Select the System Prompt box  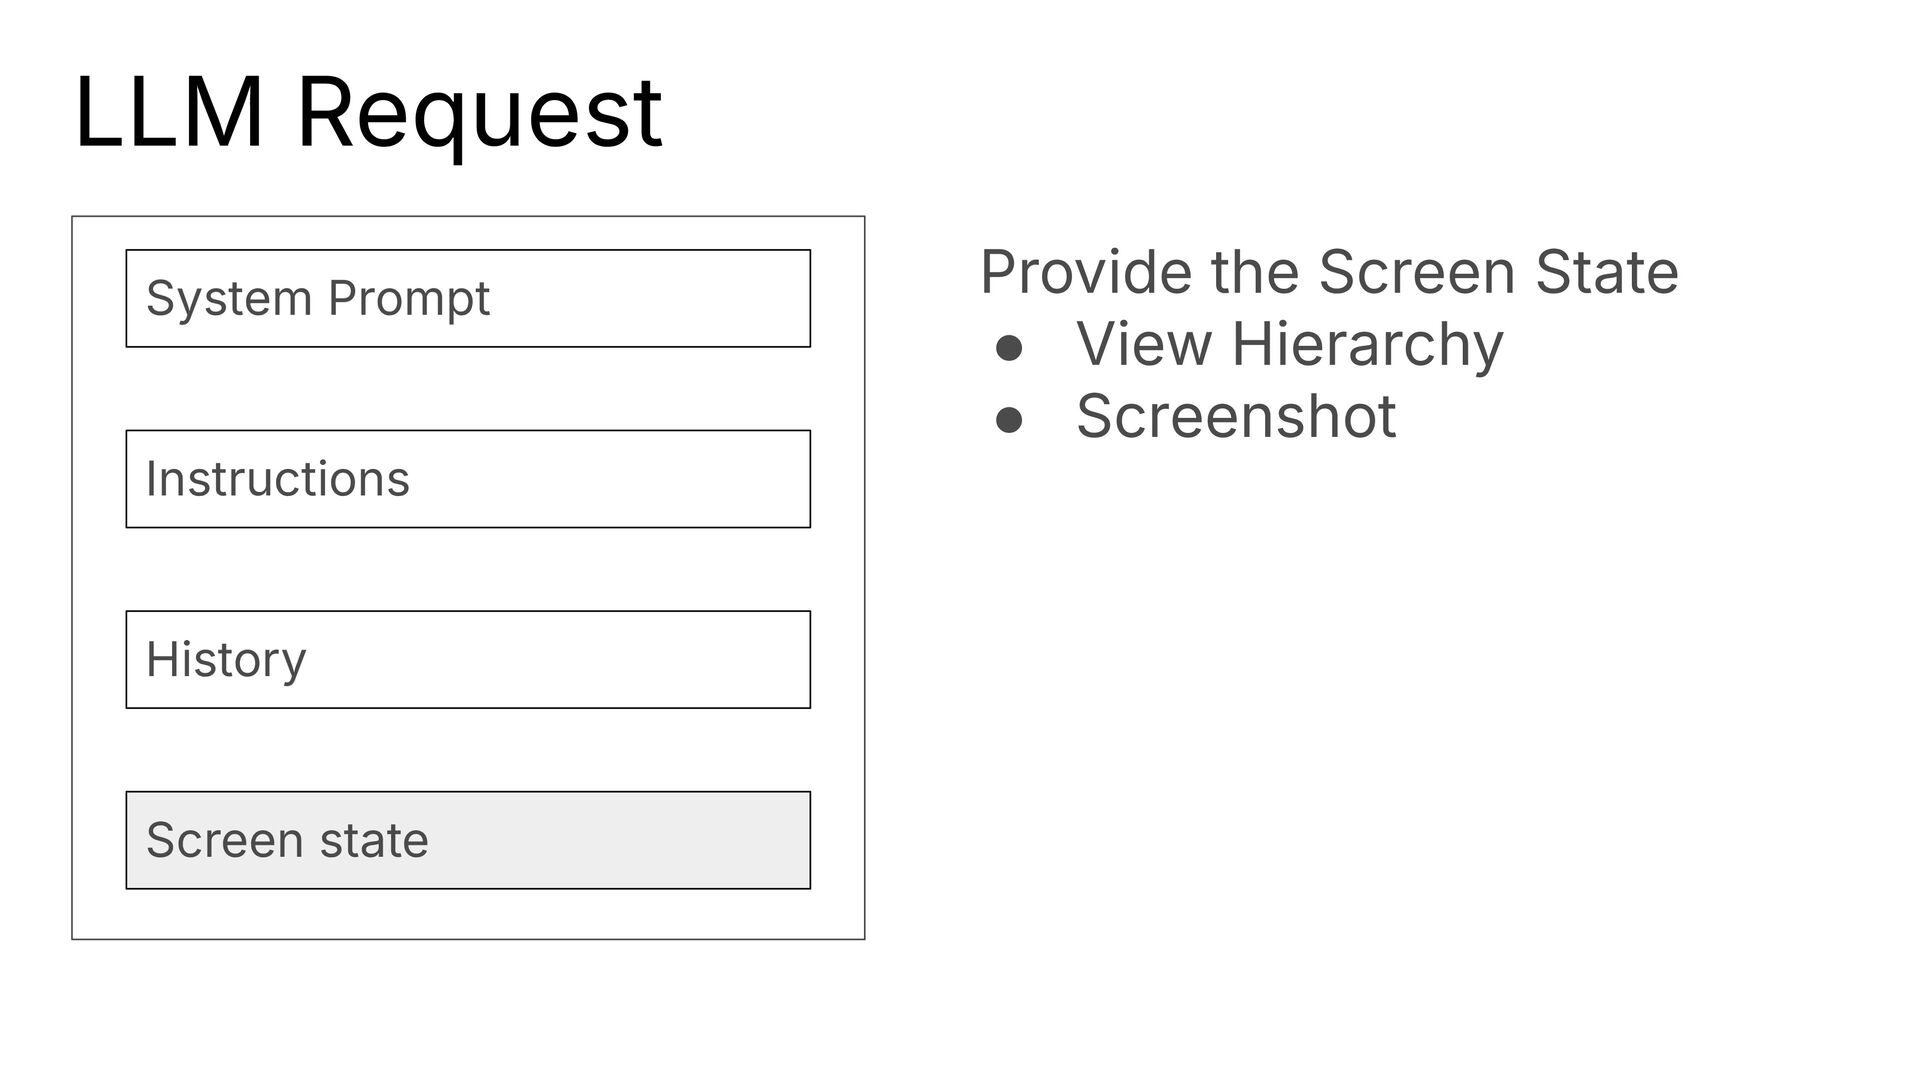pyautogui.click(x=468, y=298)
